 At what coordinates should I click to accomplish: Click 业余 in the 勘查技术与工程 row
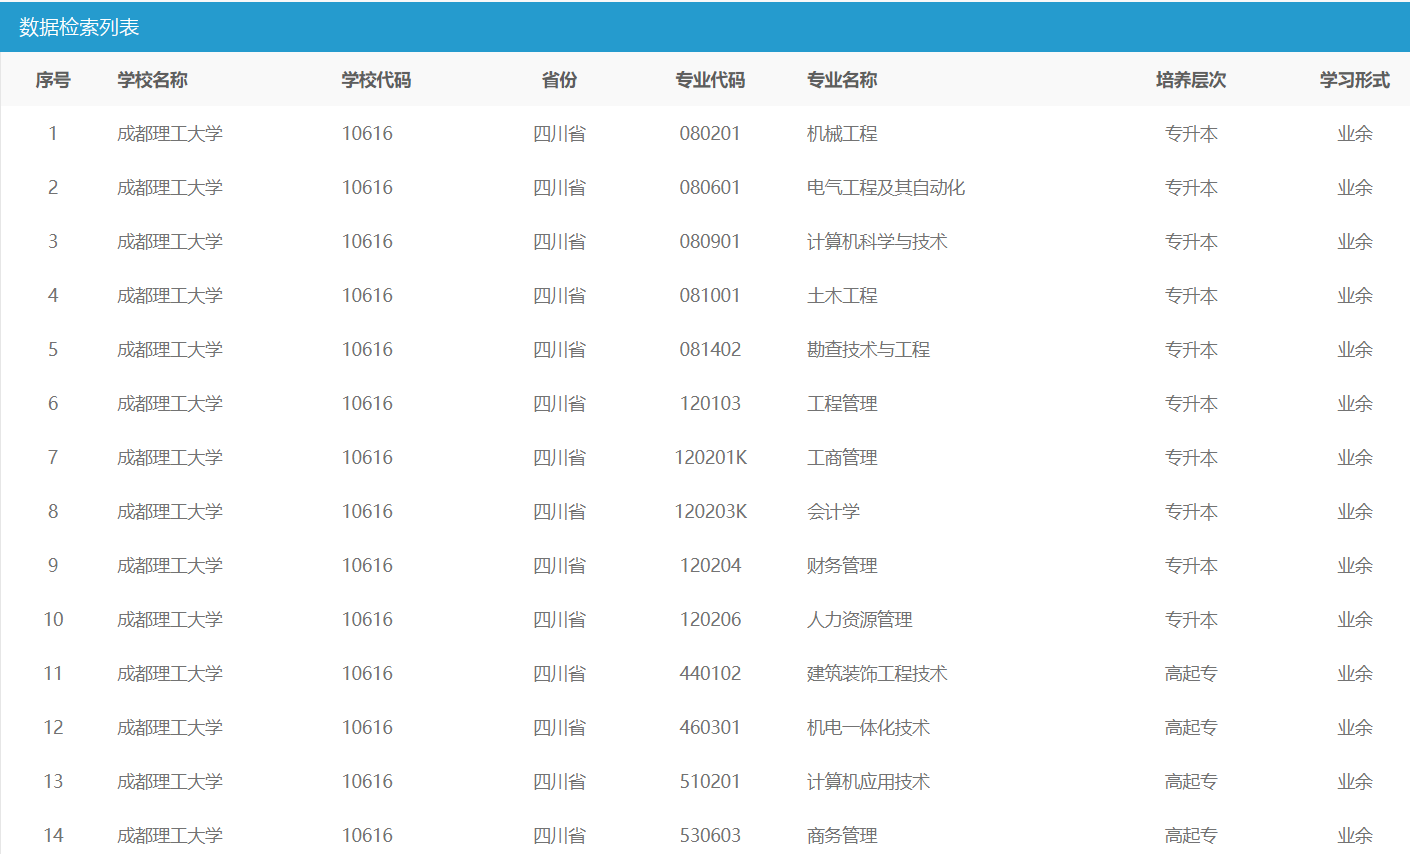[x=1355, y=350]
